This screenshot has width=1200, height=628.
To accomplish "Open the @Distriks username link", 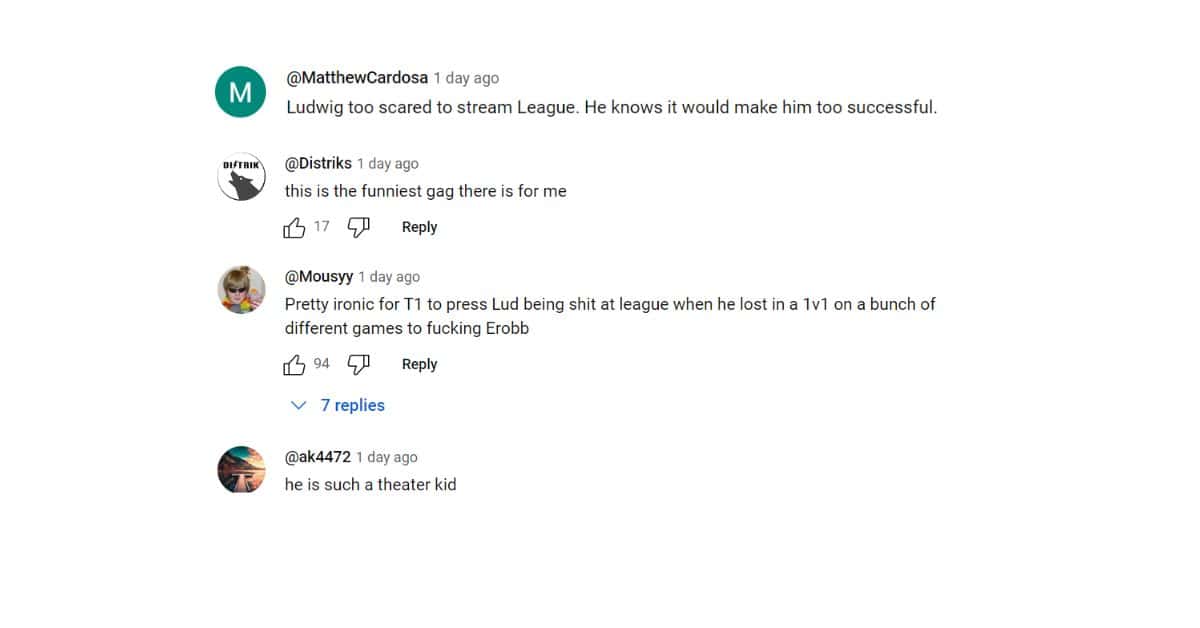I will click(x=318, y=163).
